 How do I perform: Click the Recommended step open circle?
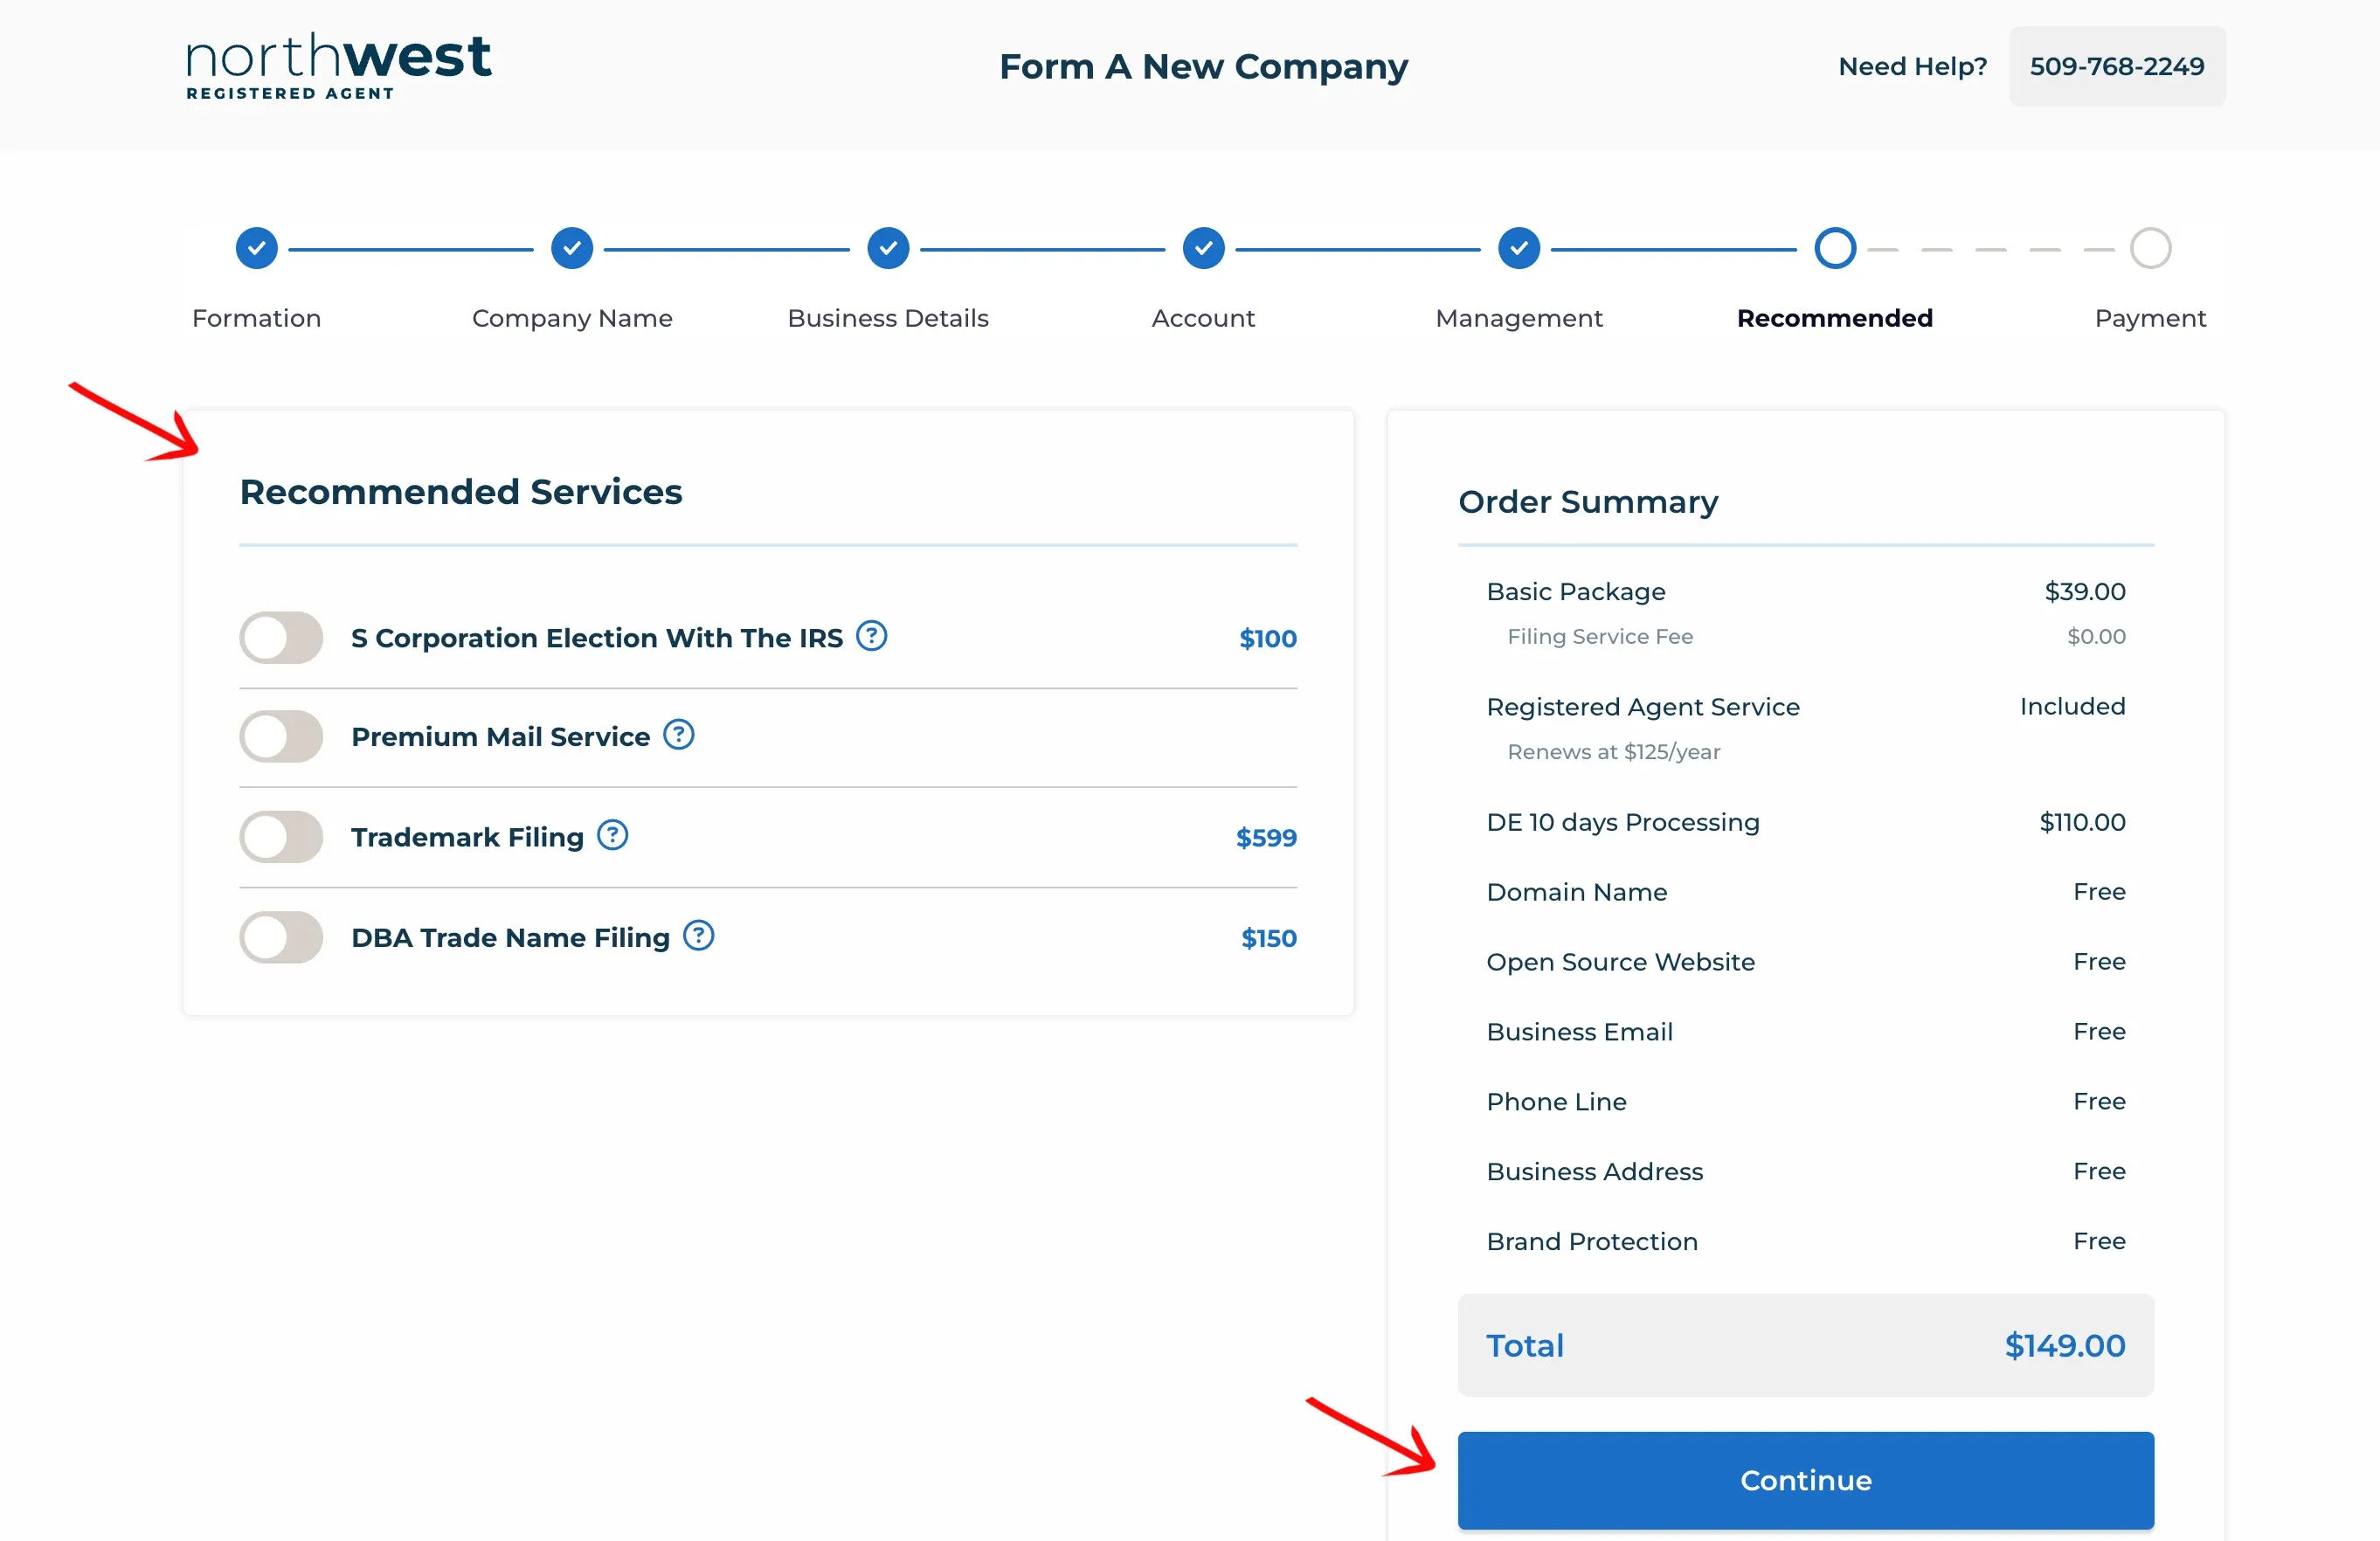[1835, 248]
